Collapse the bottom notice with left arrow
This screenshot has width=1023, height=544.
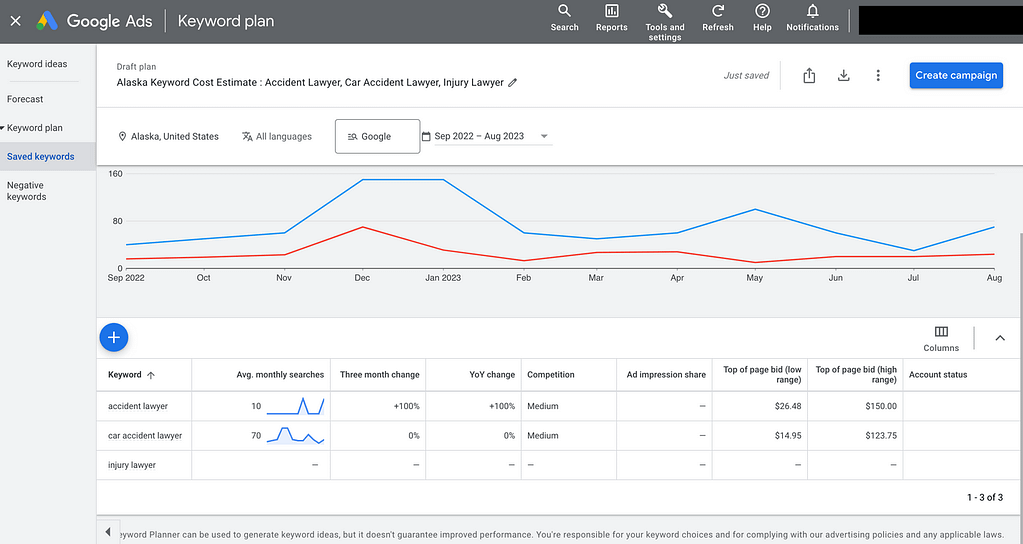(108, 532)
